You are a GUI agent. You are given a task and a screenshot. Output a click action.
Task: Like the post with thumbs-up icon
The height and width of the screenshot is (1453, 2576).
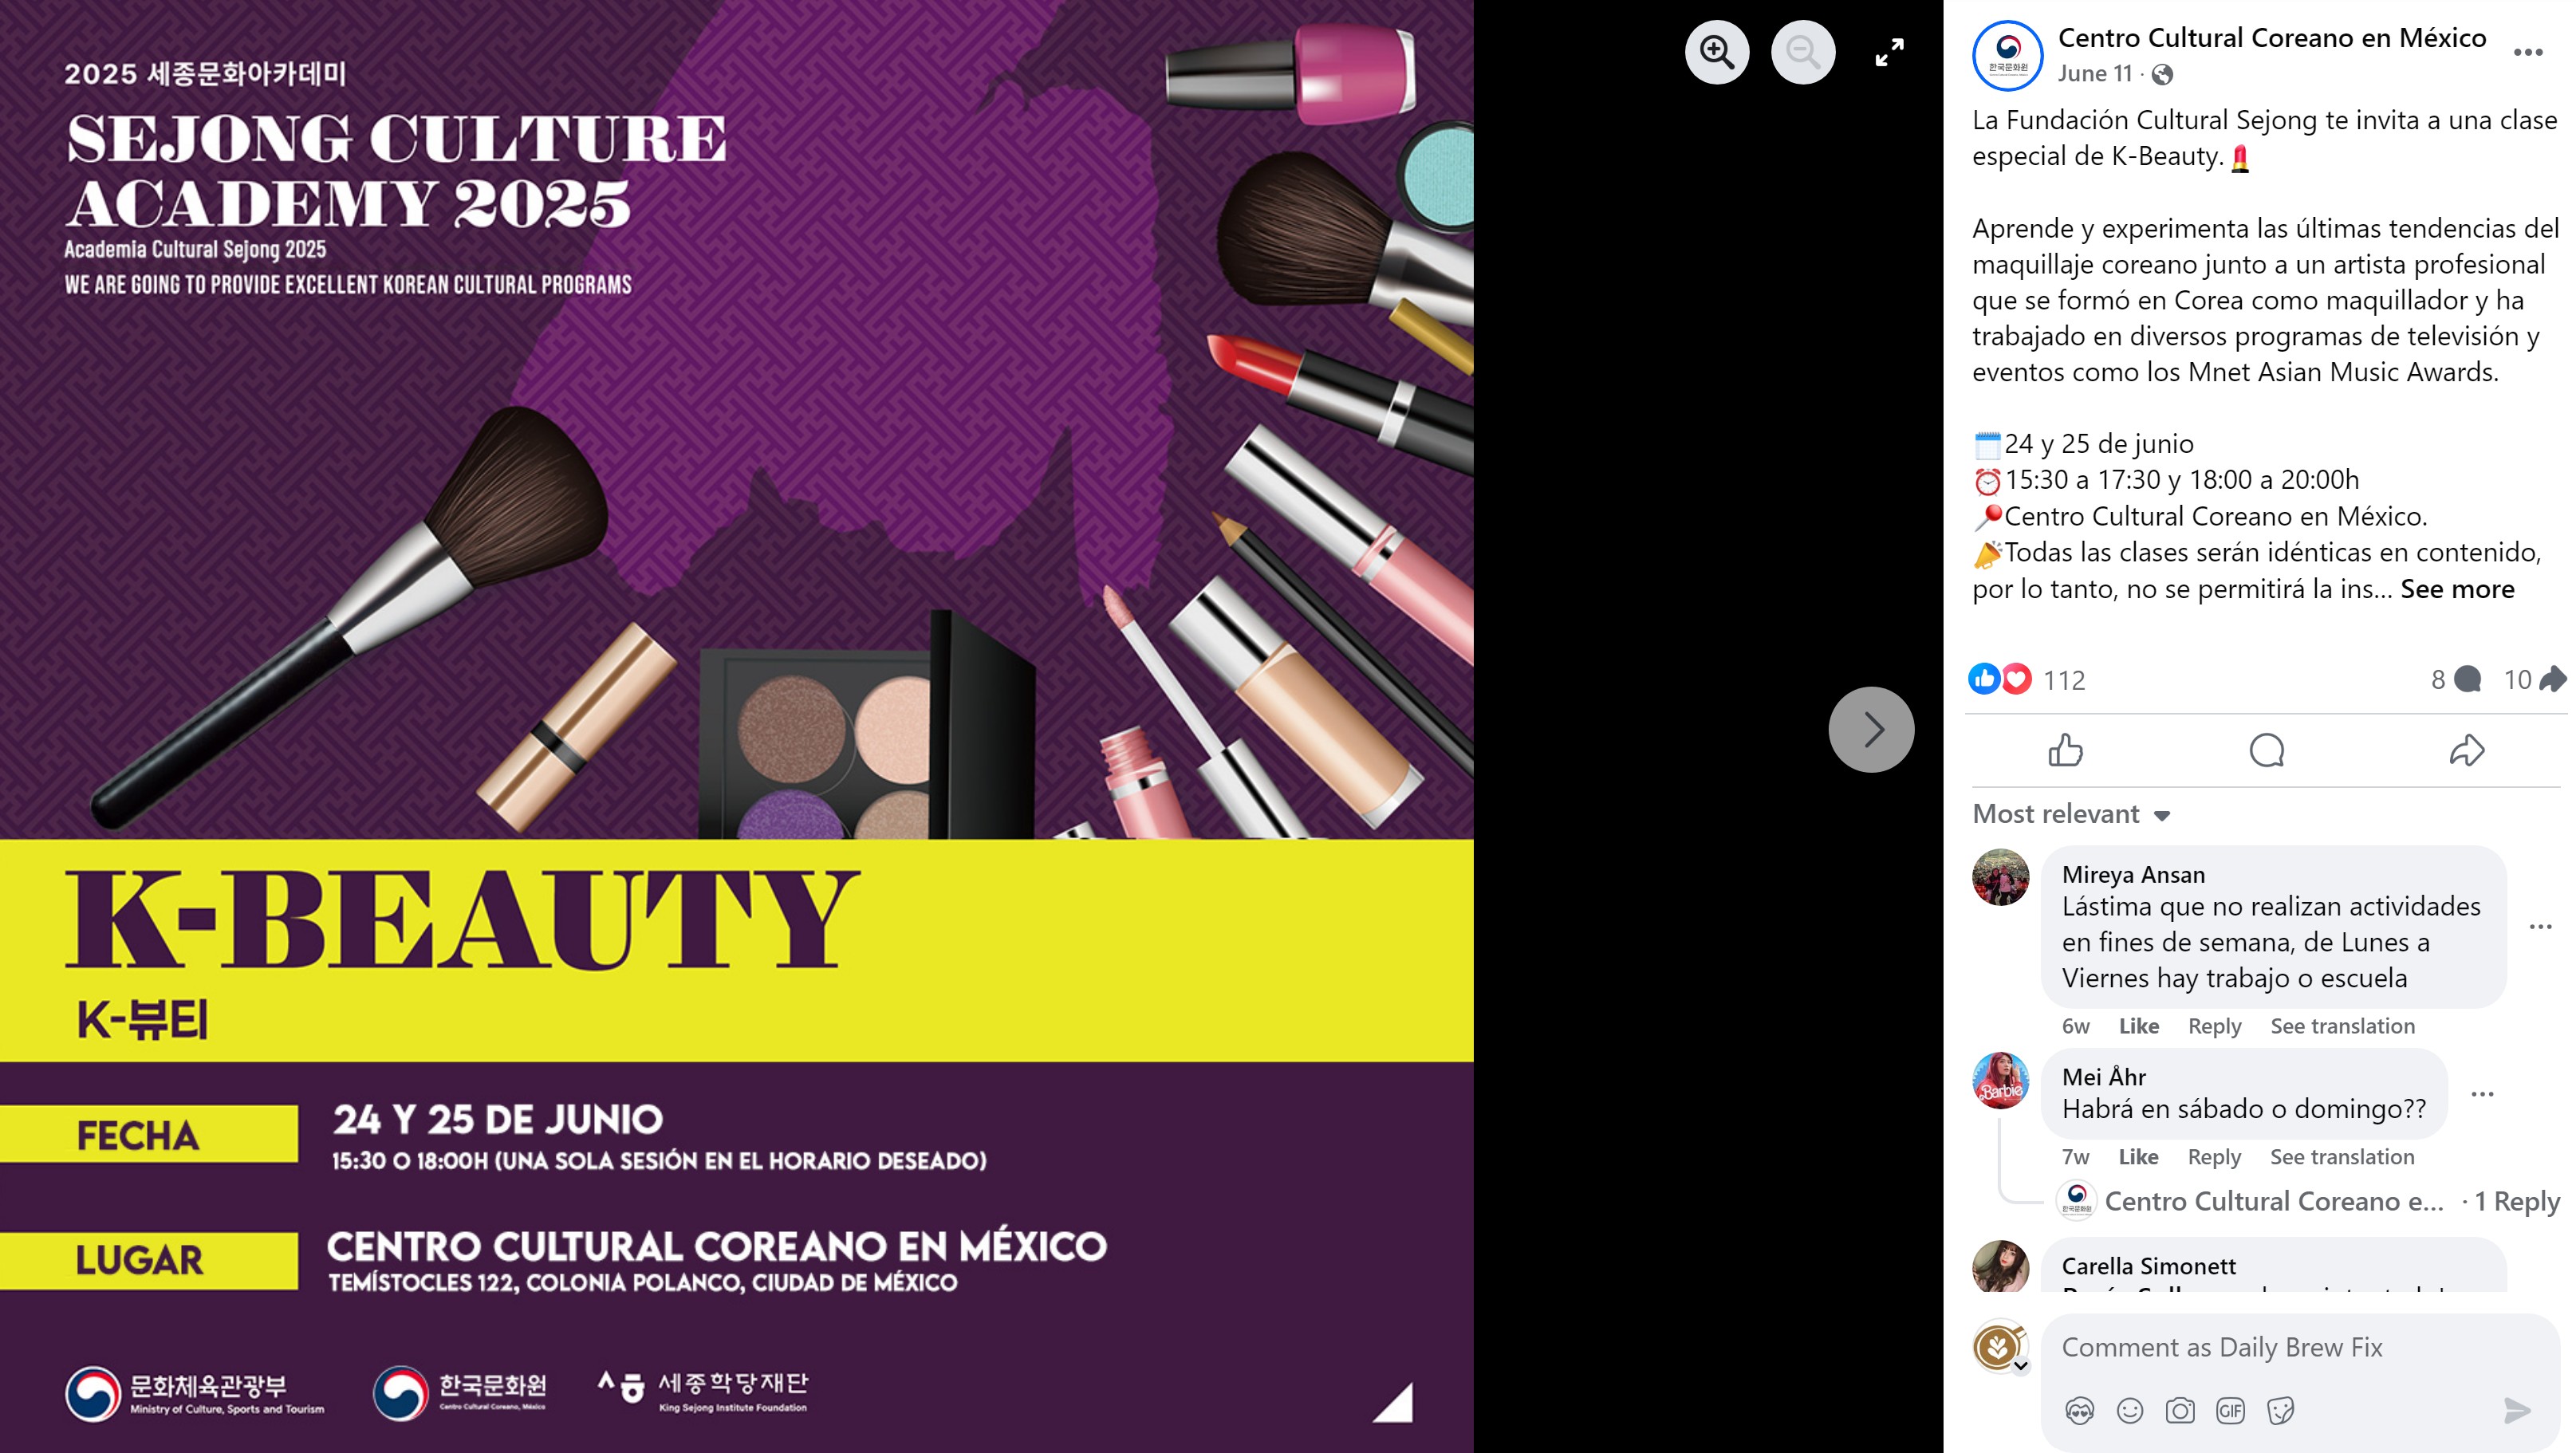pos(2065,750)
